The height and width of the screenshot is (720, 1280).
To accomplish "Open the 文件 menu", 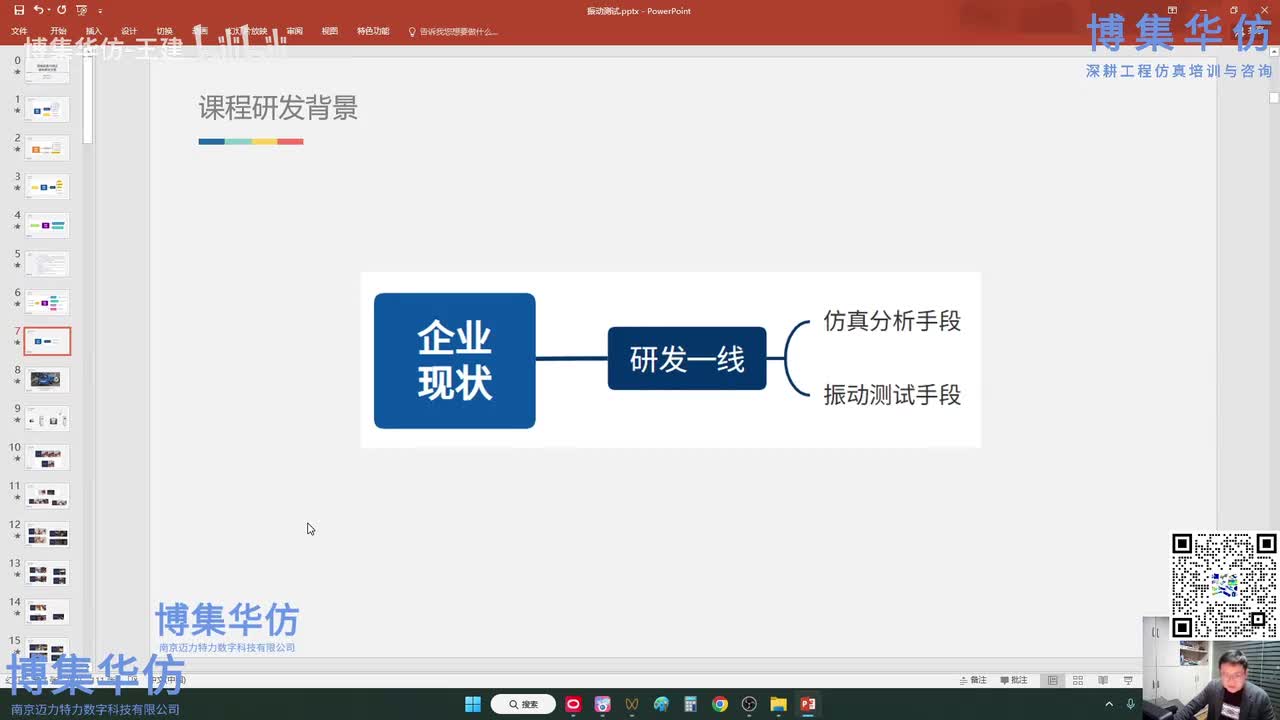I will [19, 31].
